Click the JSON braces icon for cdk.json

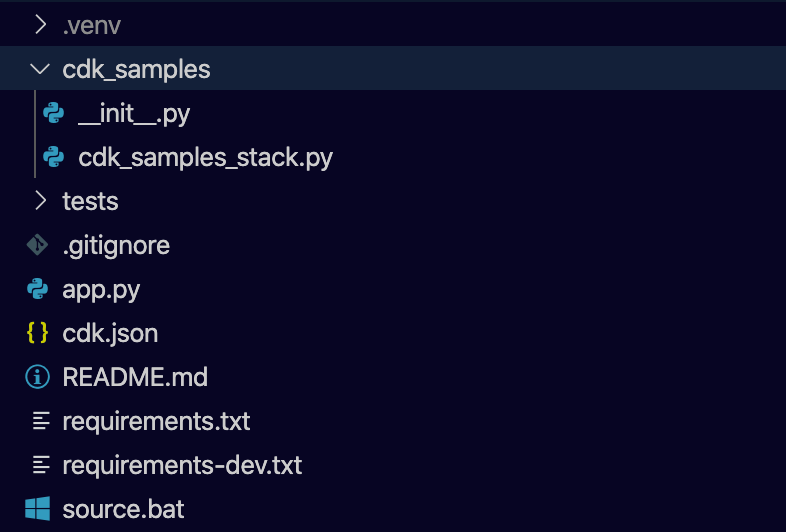38,333
